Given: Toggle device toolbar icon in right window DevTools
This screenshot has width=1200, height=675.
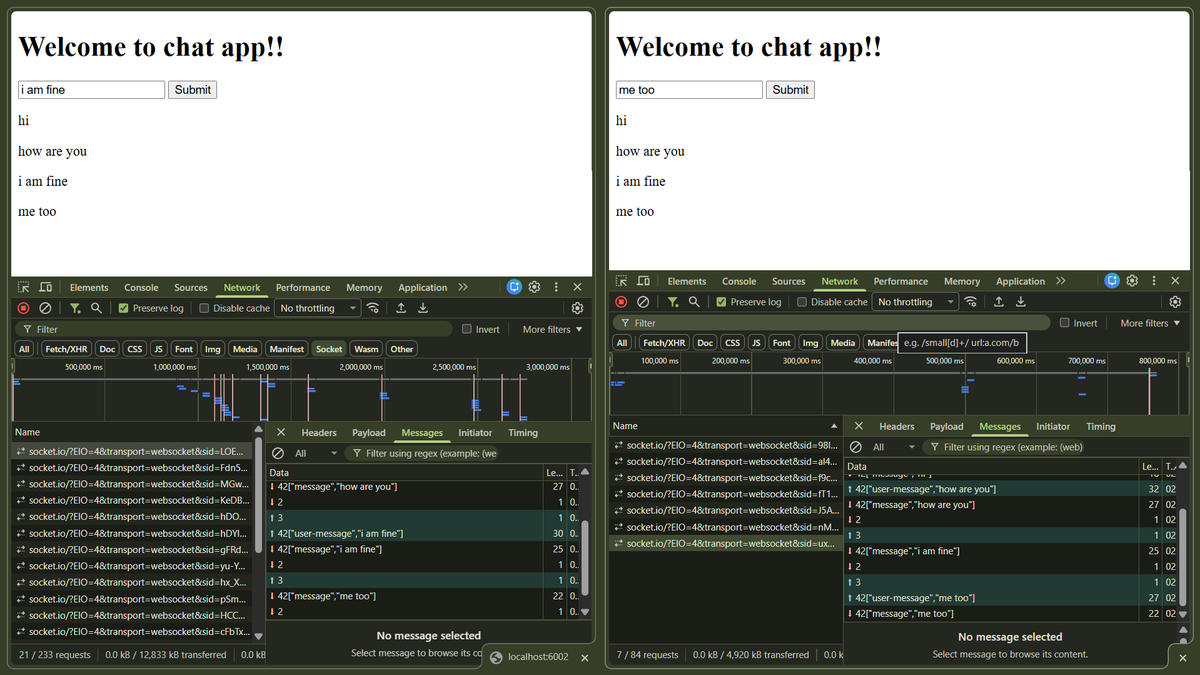Looking at the screenshot, I should 644,281.
